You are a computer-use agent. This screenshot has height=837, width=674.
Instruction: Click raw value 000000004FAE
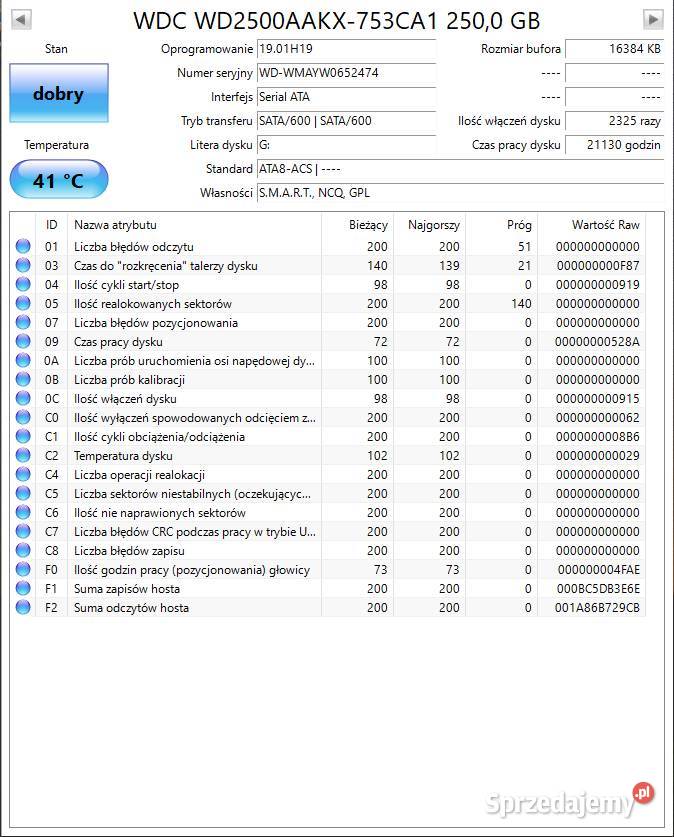point(598,570)
